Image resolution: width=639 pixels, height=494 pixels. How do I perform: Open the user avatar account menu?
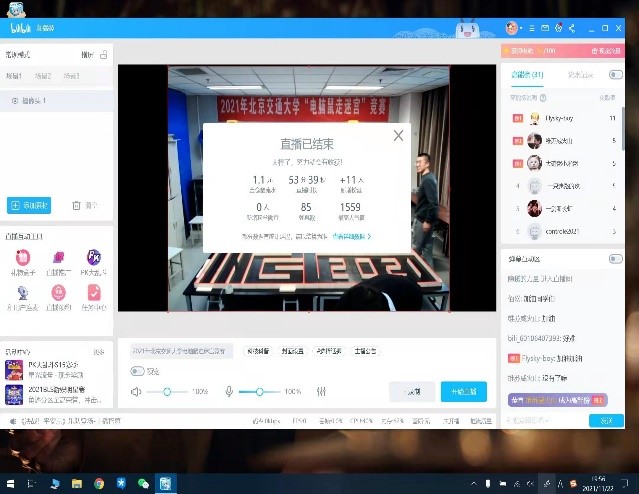[x=512, y=28]
